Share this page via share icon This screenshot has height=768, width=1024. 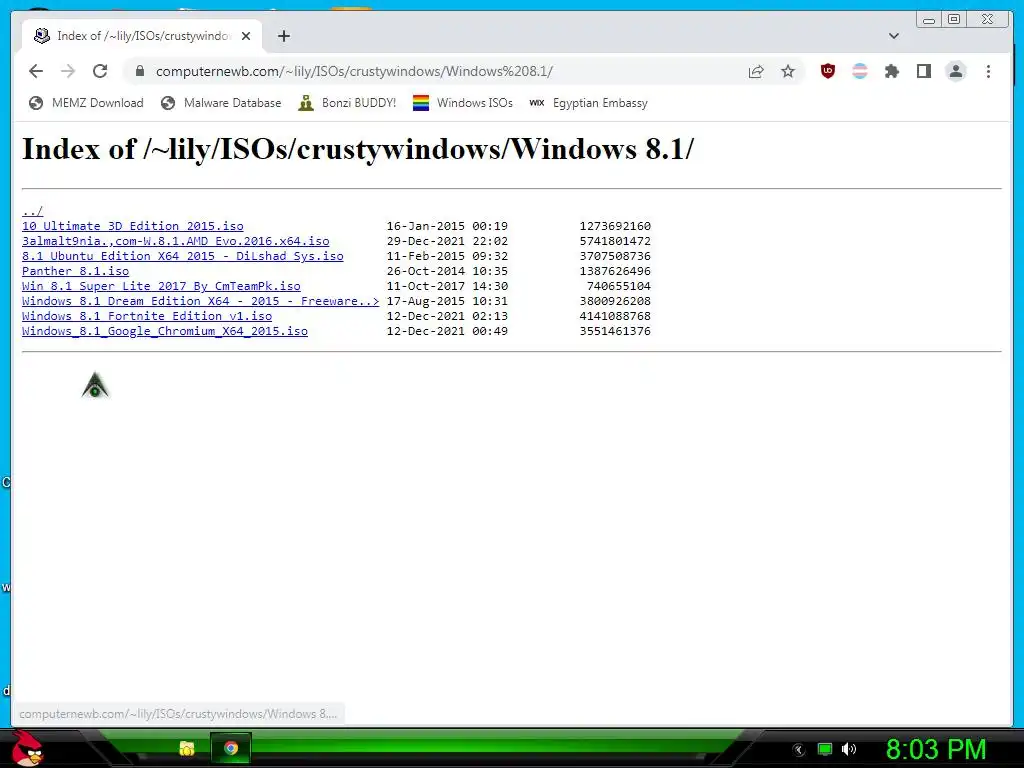[x=756, y=71]
